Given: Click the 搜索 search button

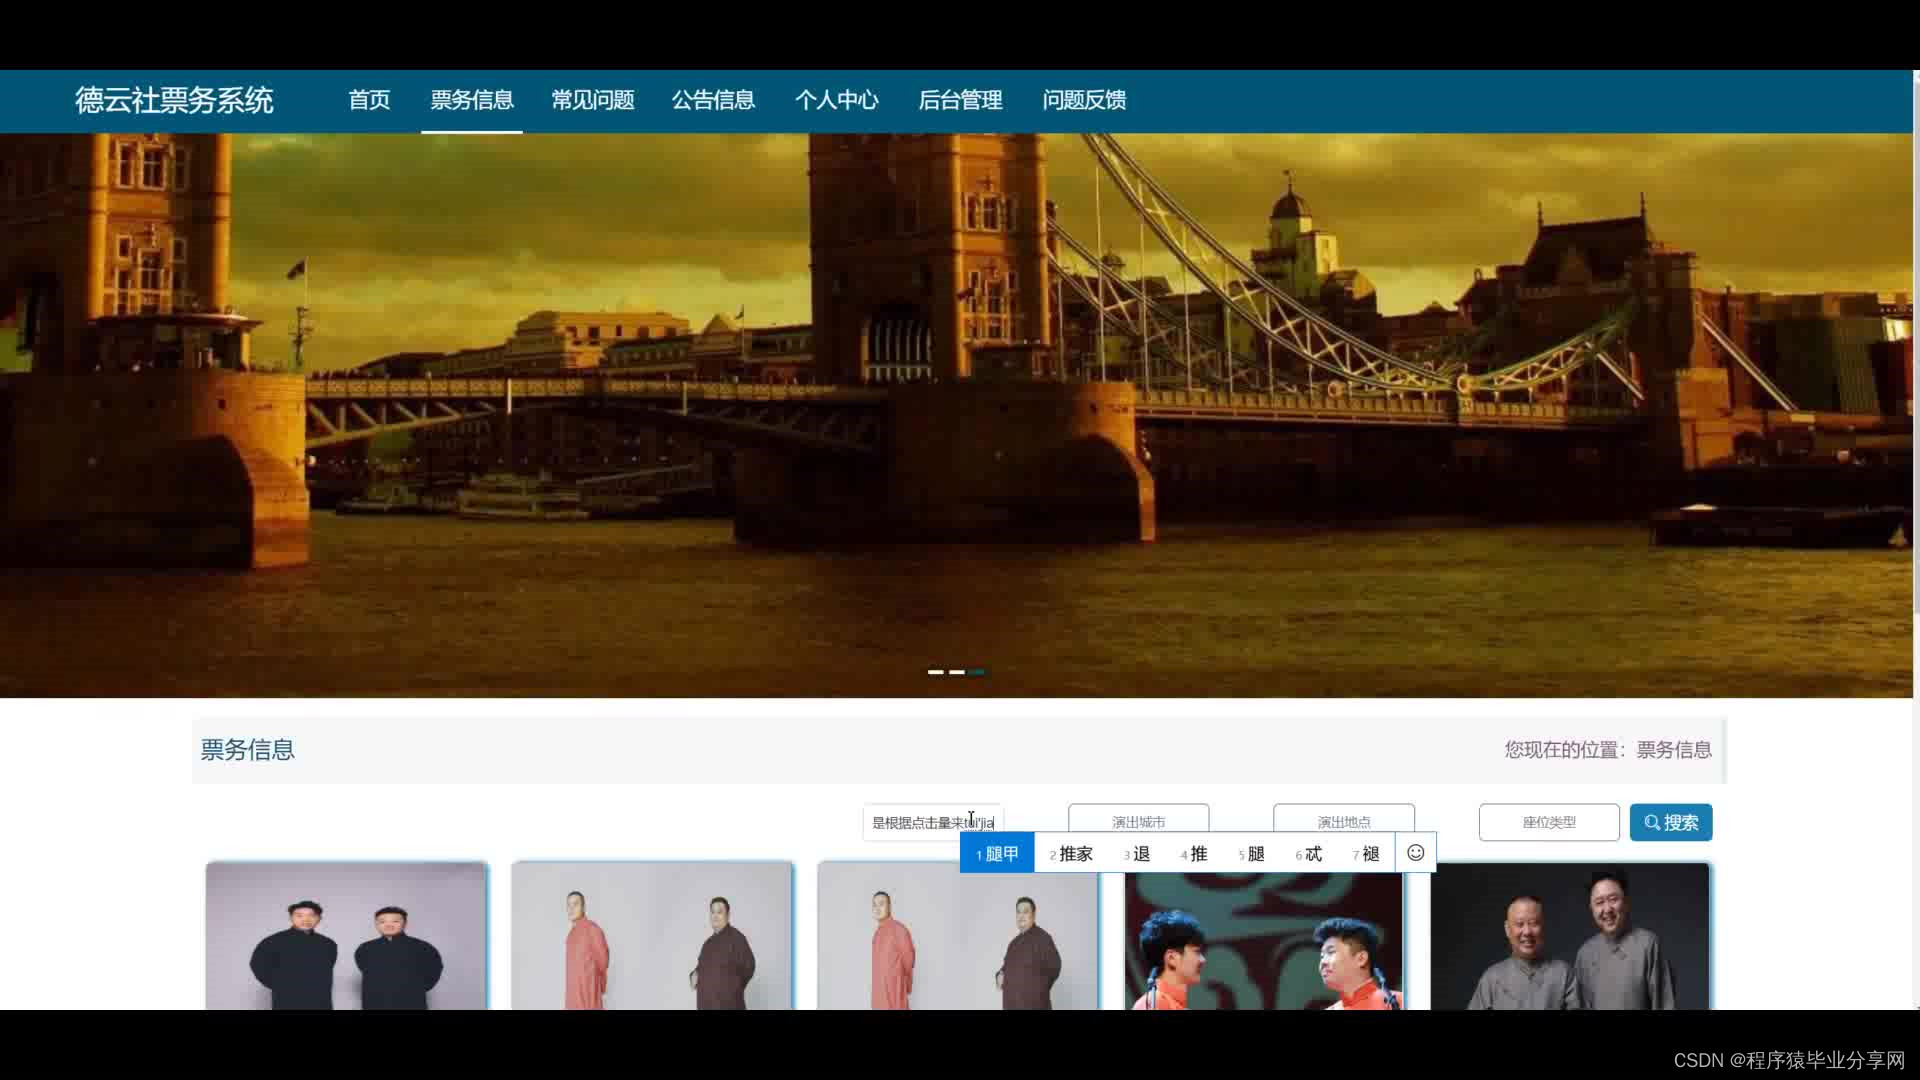Looking at the screenshot, I should point(1670,822).
